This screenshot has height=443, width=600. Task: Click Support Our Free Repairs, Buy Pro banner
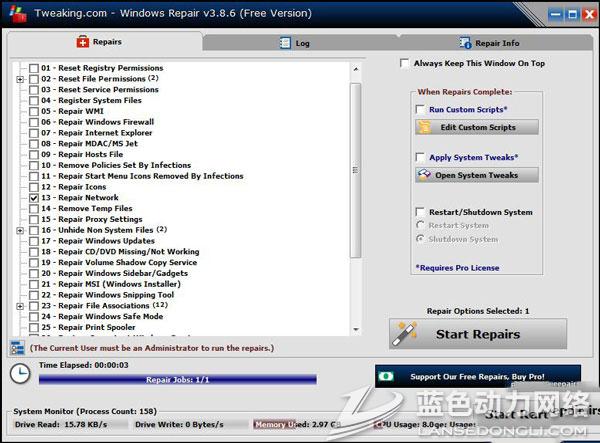click(477, 377)
